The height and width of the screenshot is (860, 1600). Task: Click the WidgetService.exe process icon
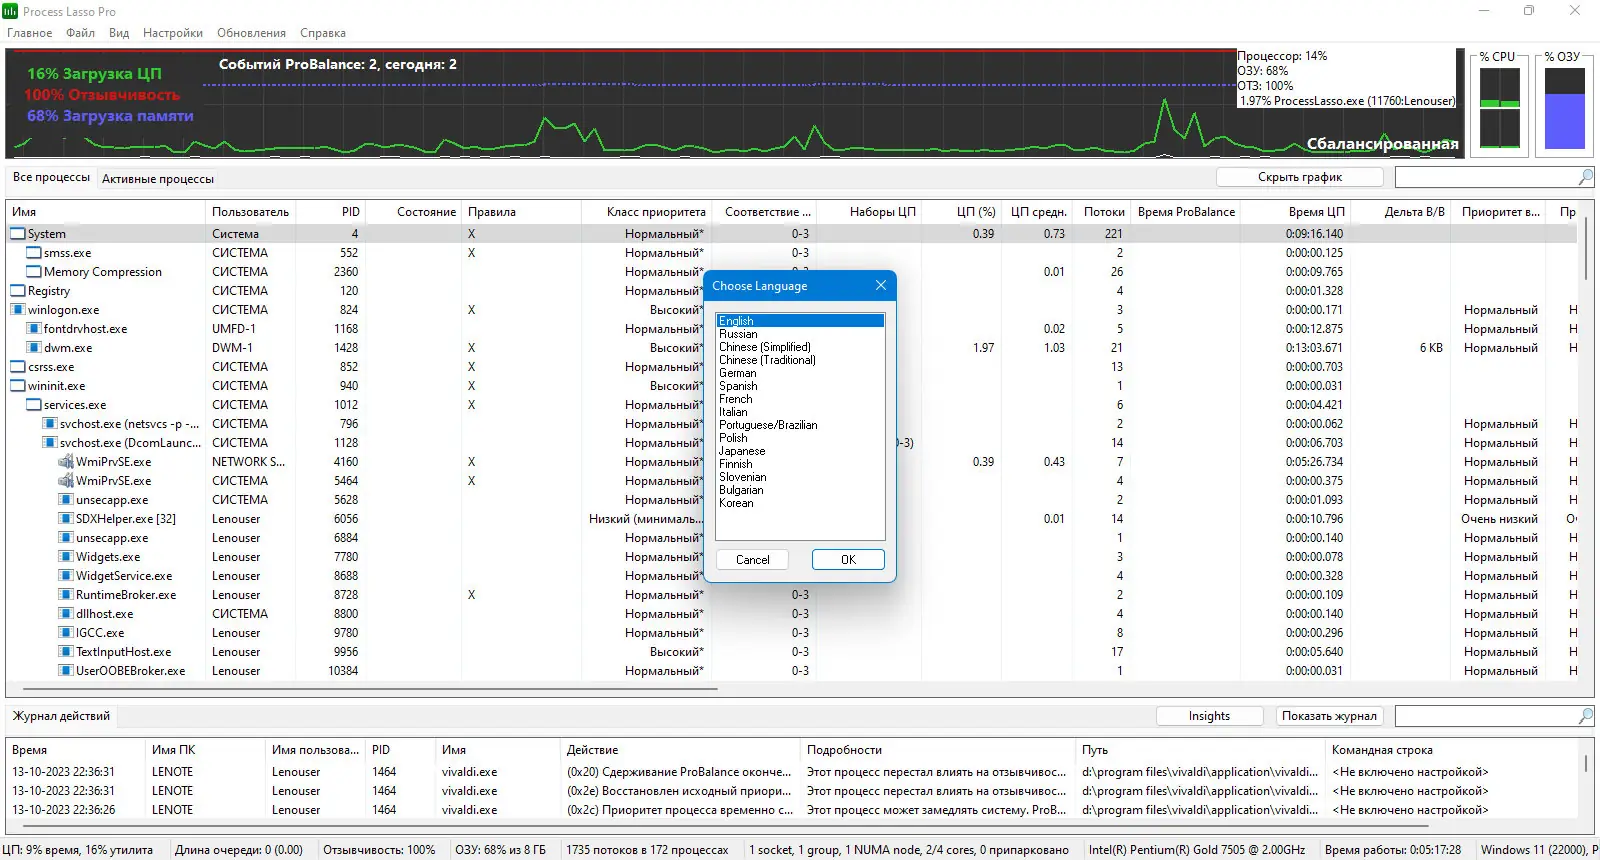[66, 576]
